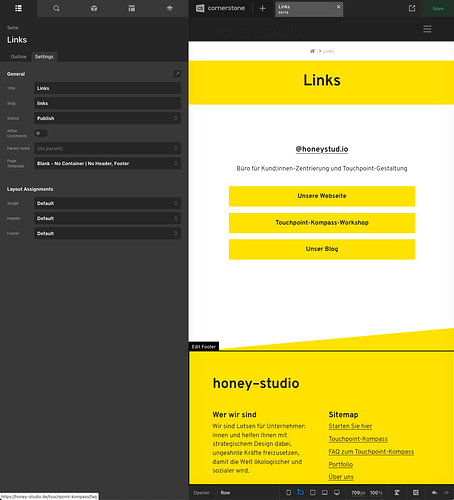Screen dimensions: 454x500
Task: Click the honey-studio footer heading
Action: click(x=256, y=383)
